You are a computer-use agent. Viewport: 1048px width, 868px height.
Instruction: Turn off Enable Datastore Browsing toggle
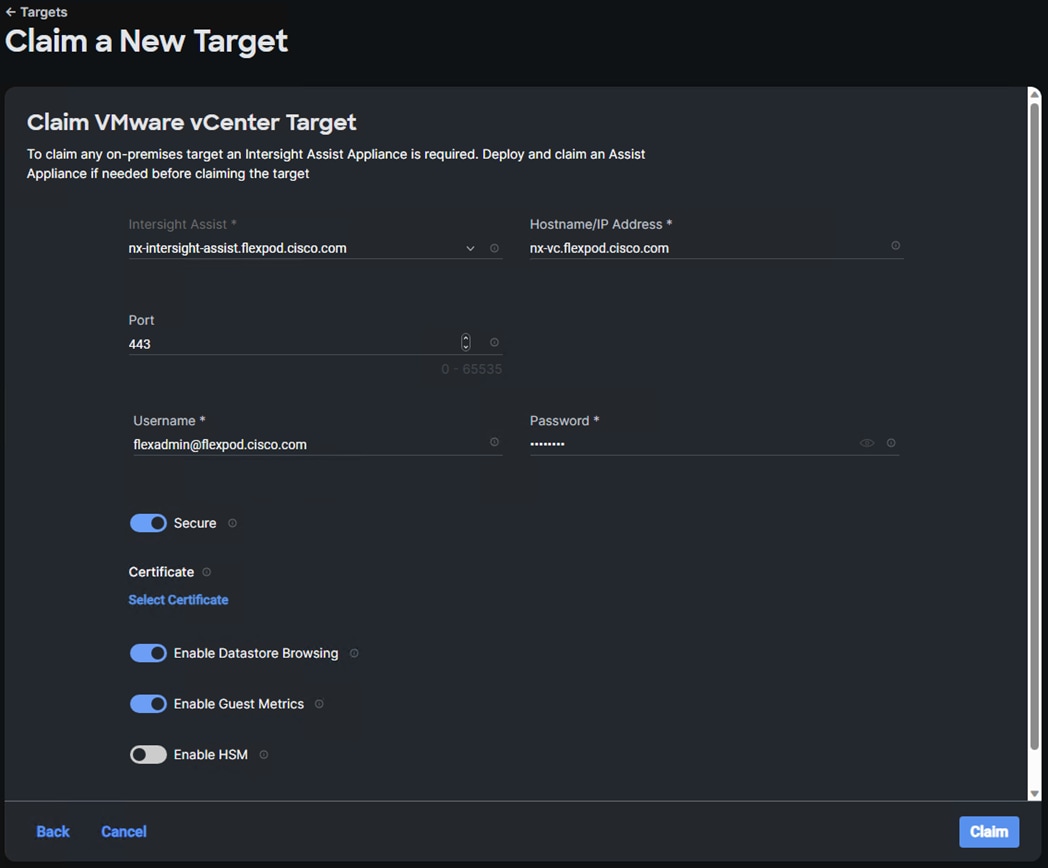point(148,653)
